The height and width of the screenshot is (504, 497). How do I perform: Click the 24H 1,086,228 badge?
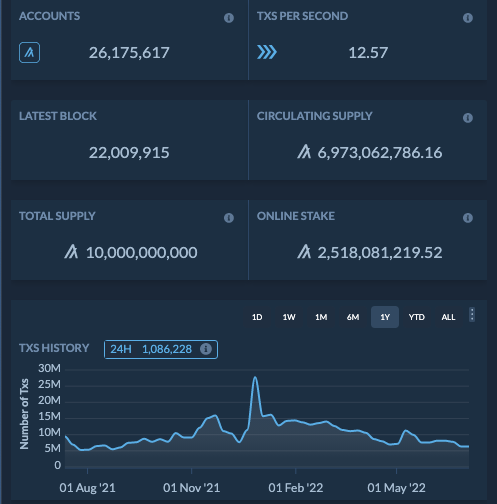coord(161,349)
